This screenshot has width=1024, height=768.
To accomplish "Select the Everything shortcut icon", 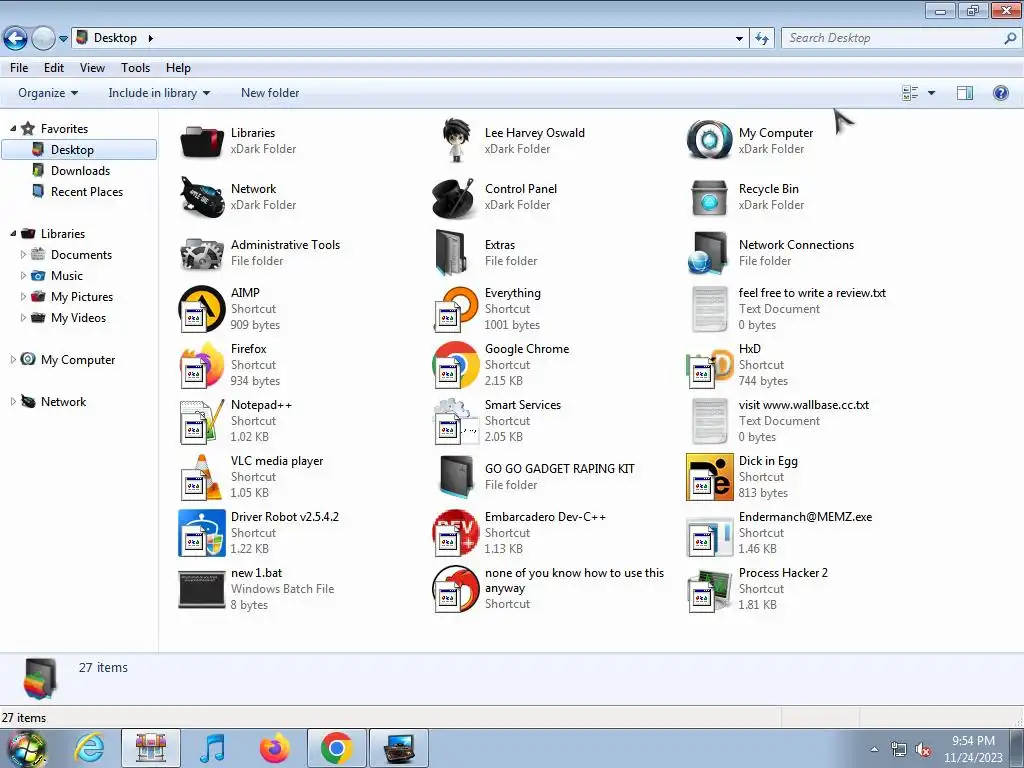I will [456, 309].
